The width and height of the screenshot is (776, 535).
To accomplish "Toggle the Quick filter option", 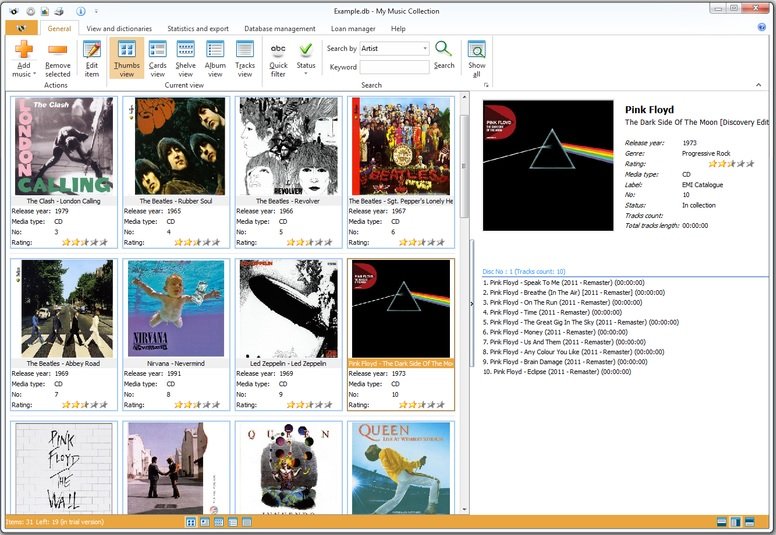I will [x=278, y=58].
